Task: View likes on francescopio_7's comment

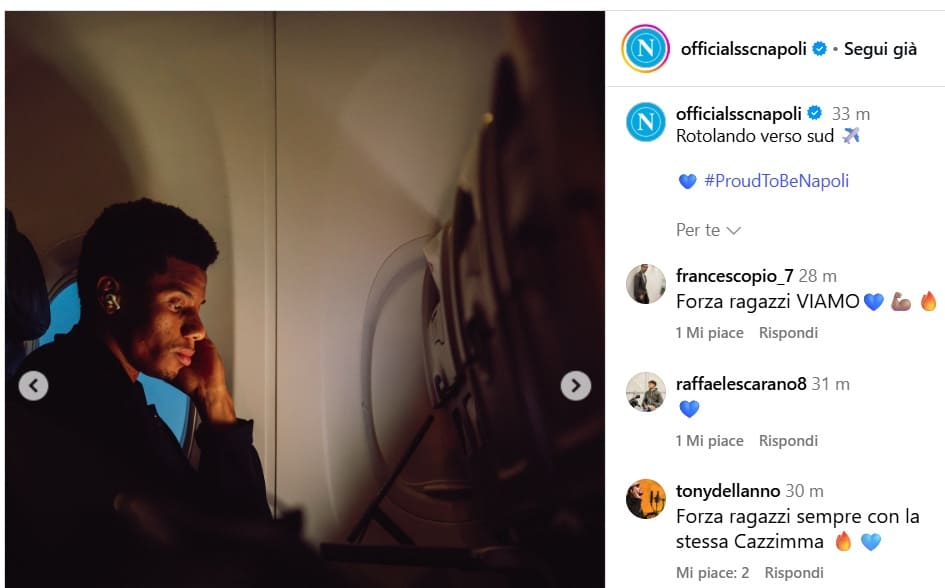Action: (709, 332)
